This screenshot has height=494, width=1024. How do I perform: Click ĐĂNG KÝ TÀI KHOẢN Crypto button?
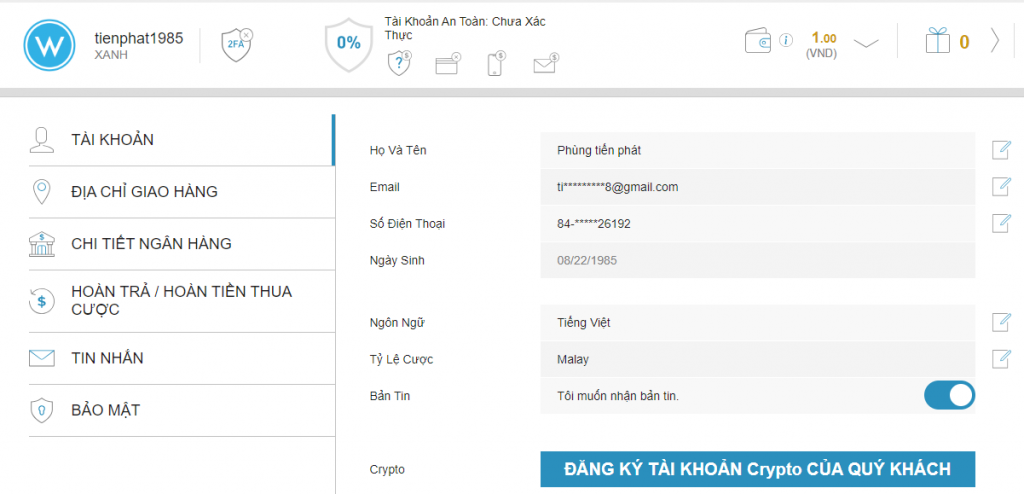pyautogui.click(x=758, y=469)
